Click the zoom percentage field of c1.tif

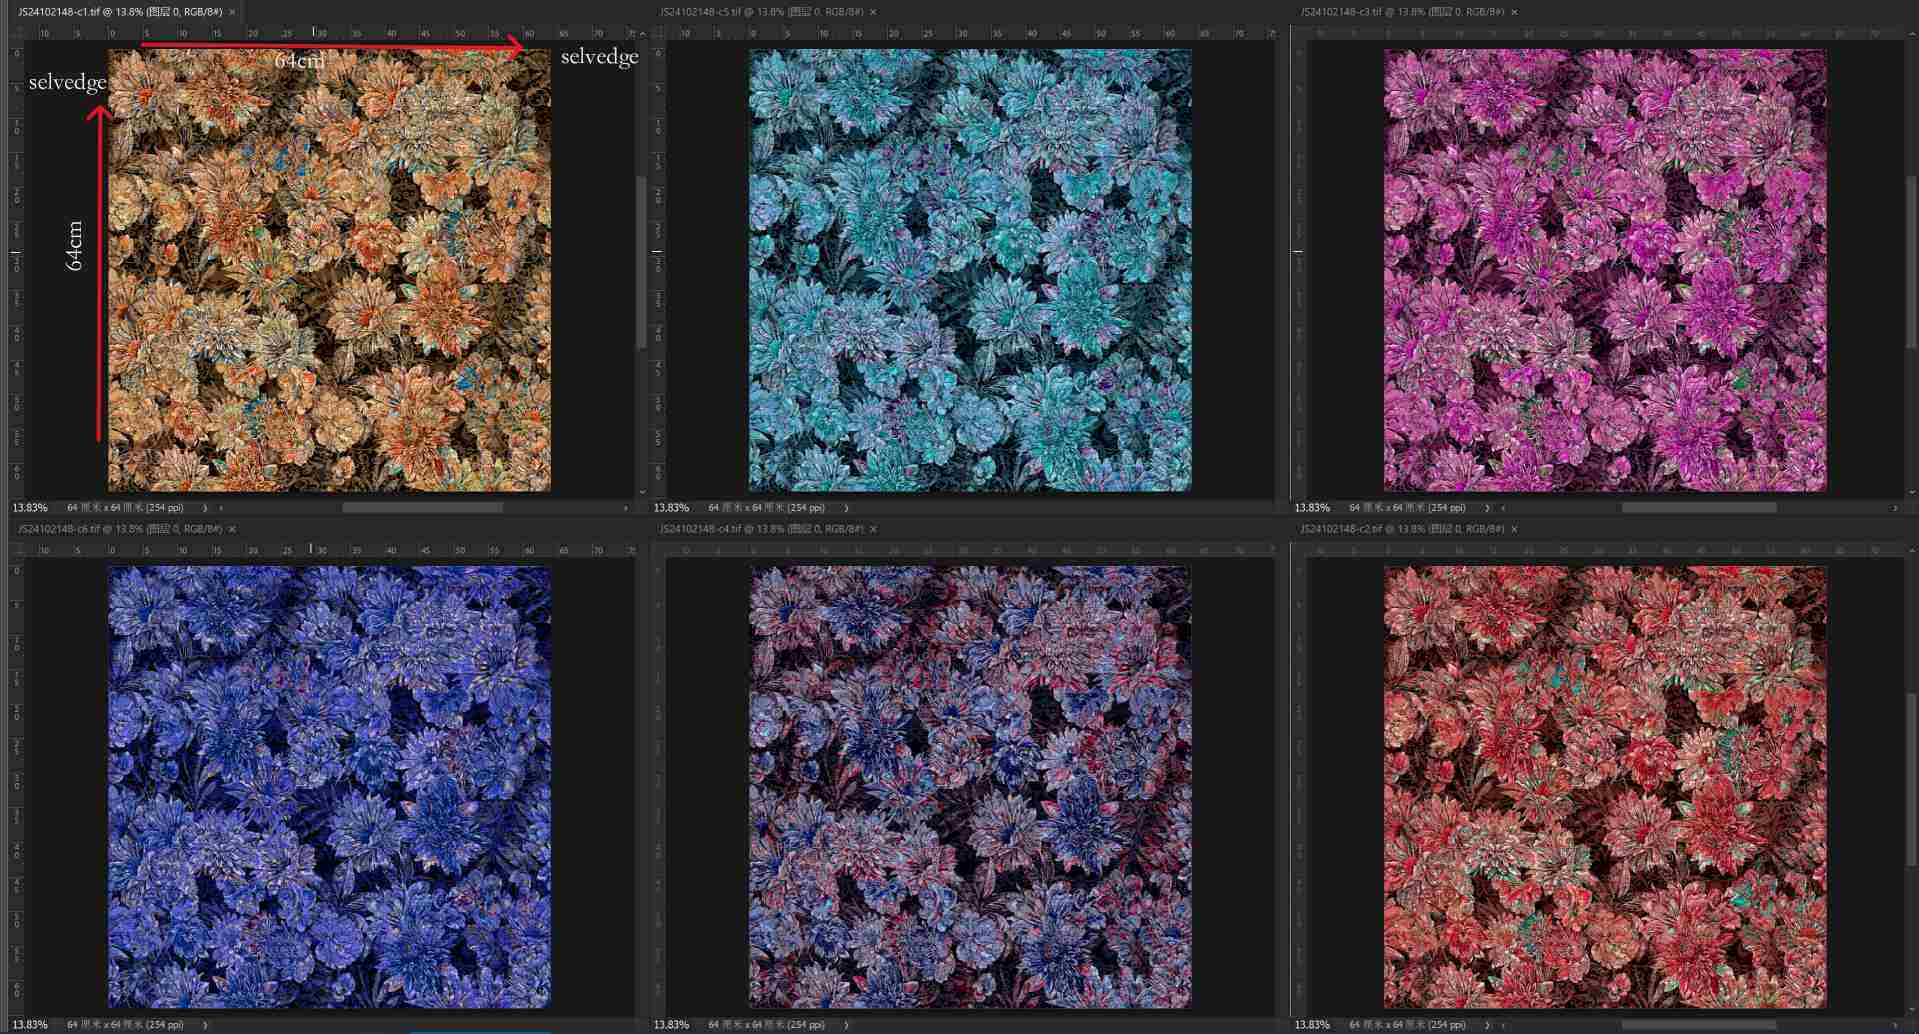(x=30, y=508)
